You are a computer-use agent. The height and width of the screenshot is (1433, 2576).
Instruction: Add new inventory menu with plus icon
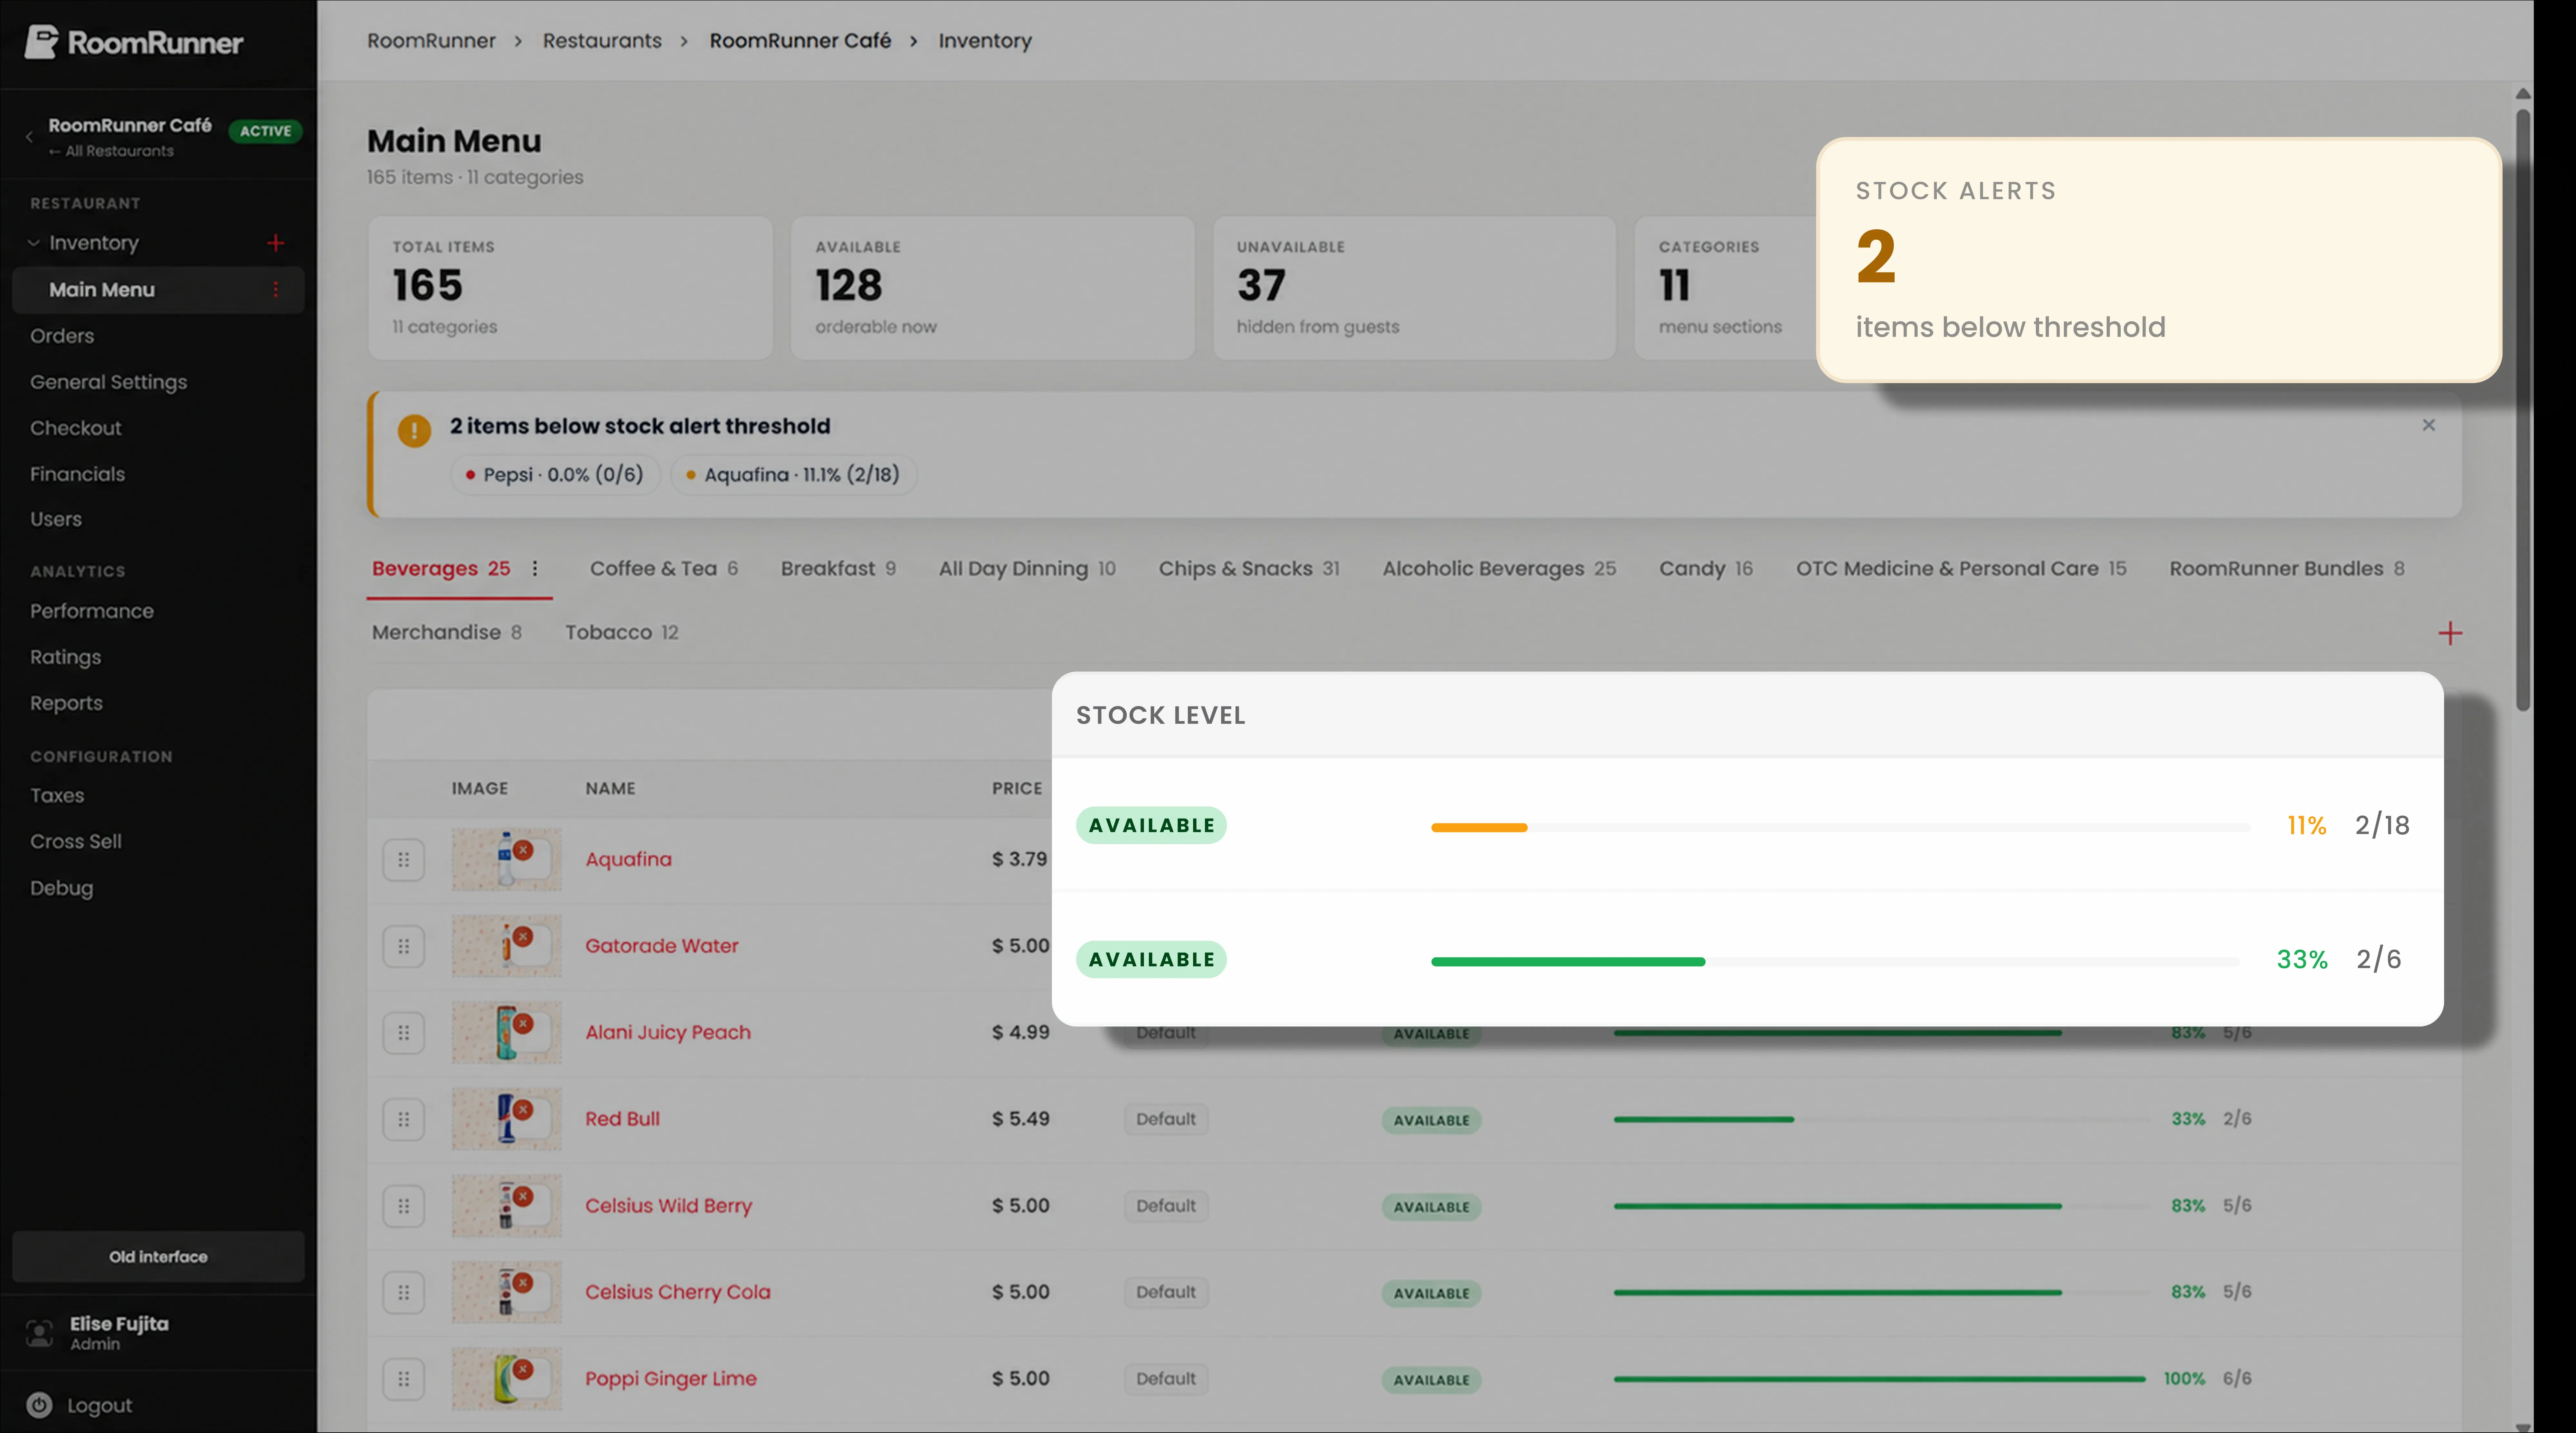coord(276,243)
